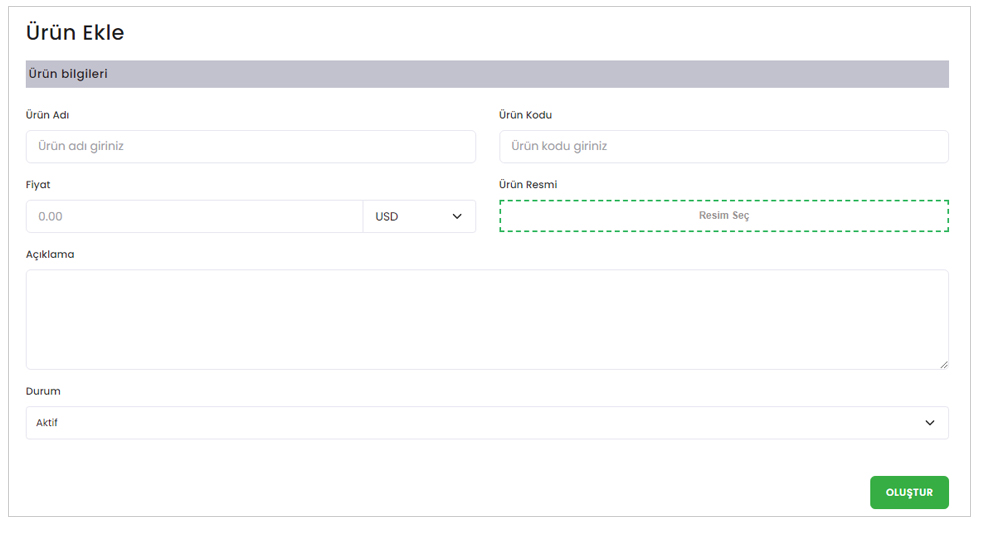Click the Ürün Ekle page title
981x539 pixels.
pos(75,32)
